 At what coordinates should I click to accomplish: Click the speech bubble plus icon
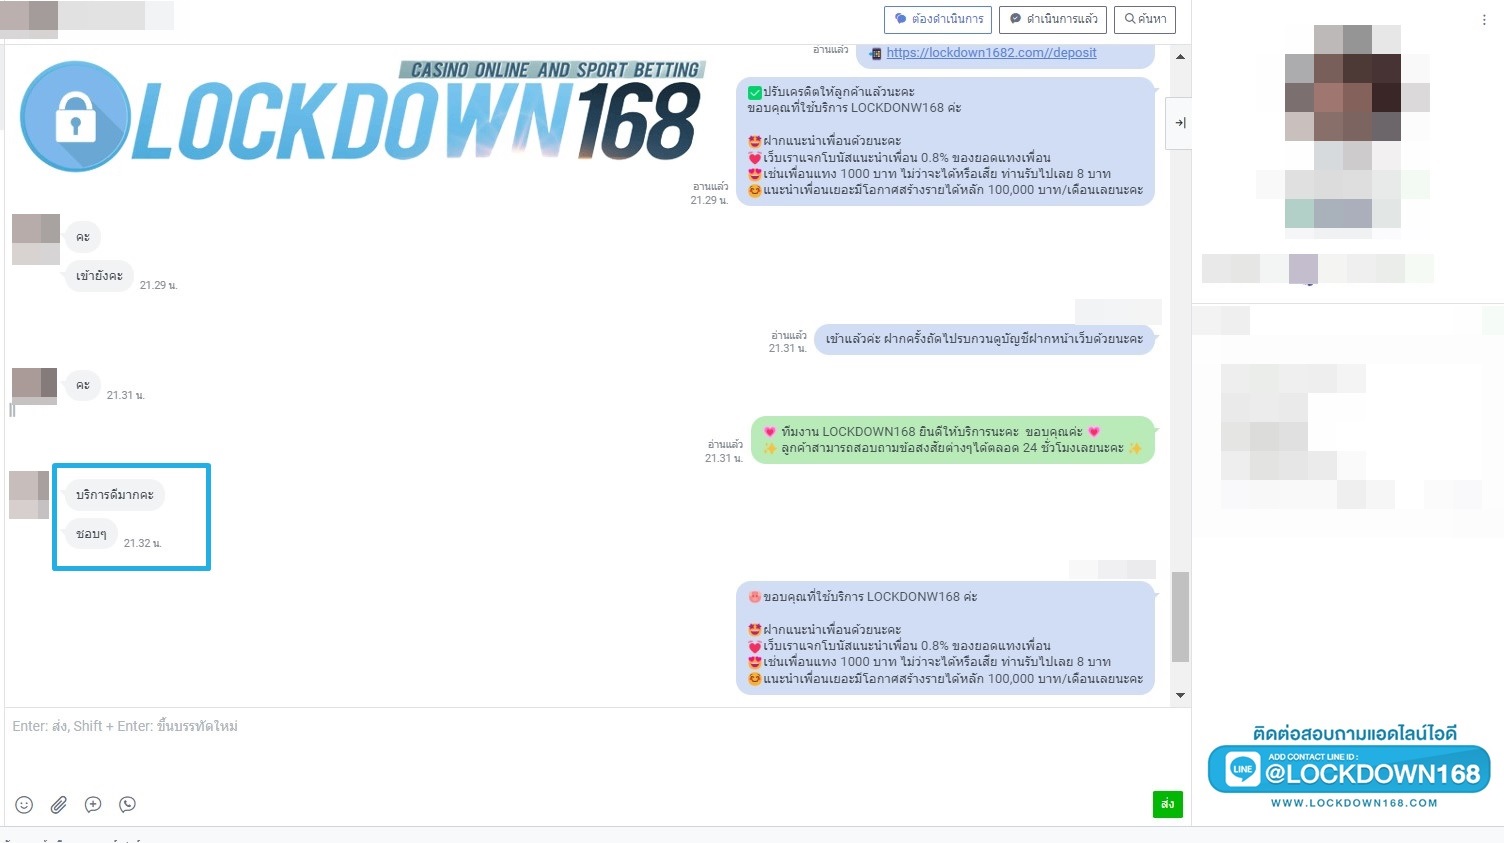pos(93,805)
